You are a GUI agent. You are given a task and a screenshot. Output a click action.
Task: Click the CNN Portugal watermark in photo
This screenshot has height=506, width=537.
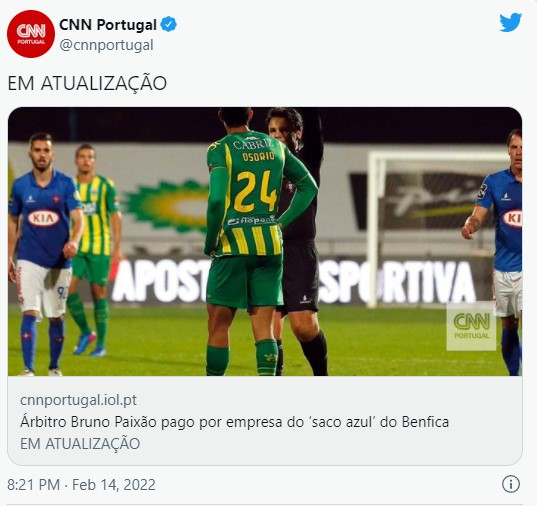click(x=471, y=327)
